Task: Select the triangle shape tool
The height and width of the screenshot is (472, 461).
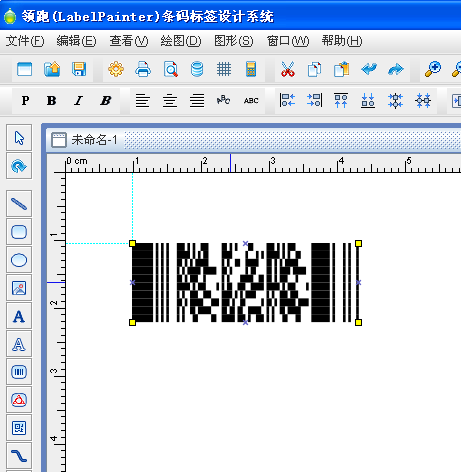Action: tap(19, 400)
